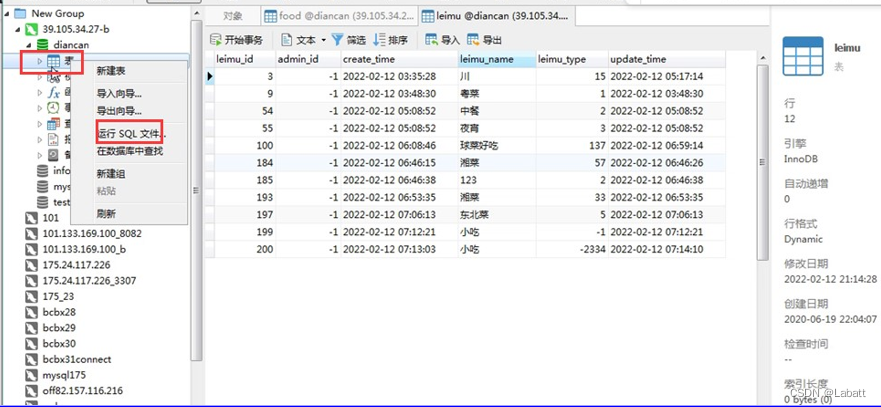This screenshot has height=407, width=881.
Task: Collapse the 39.105.34.27-b connection node
Action: click(18, 29)
